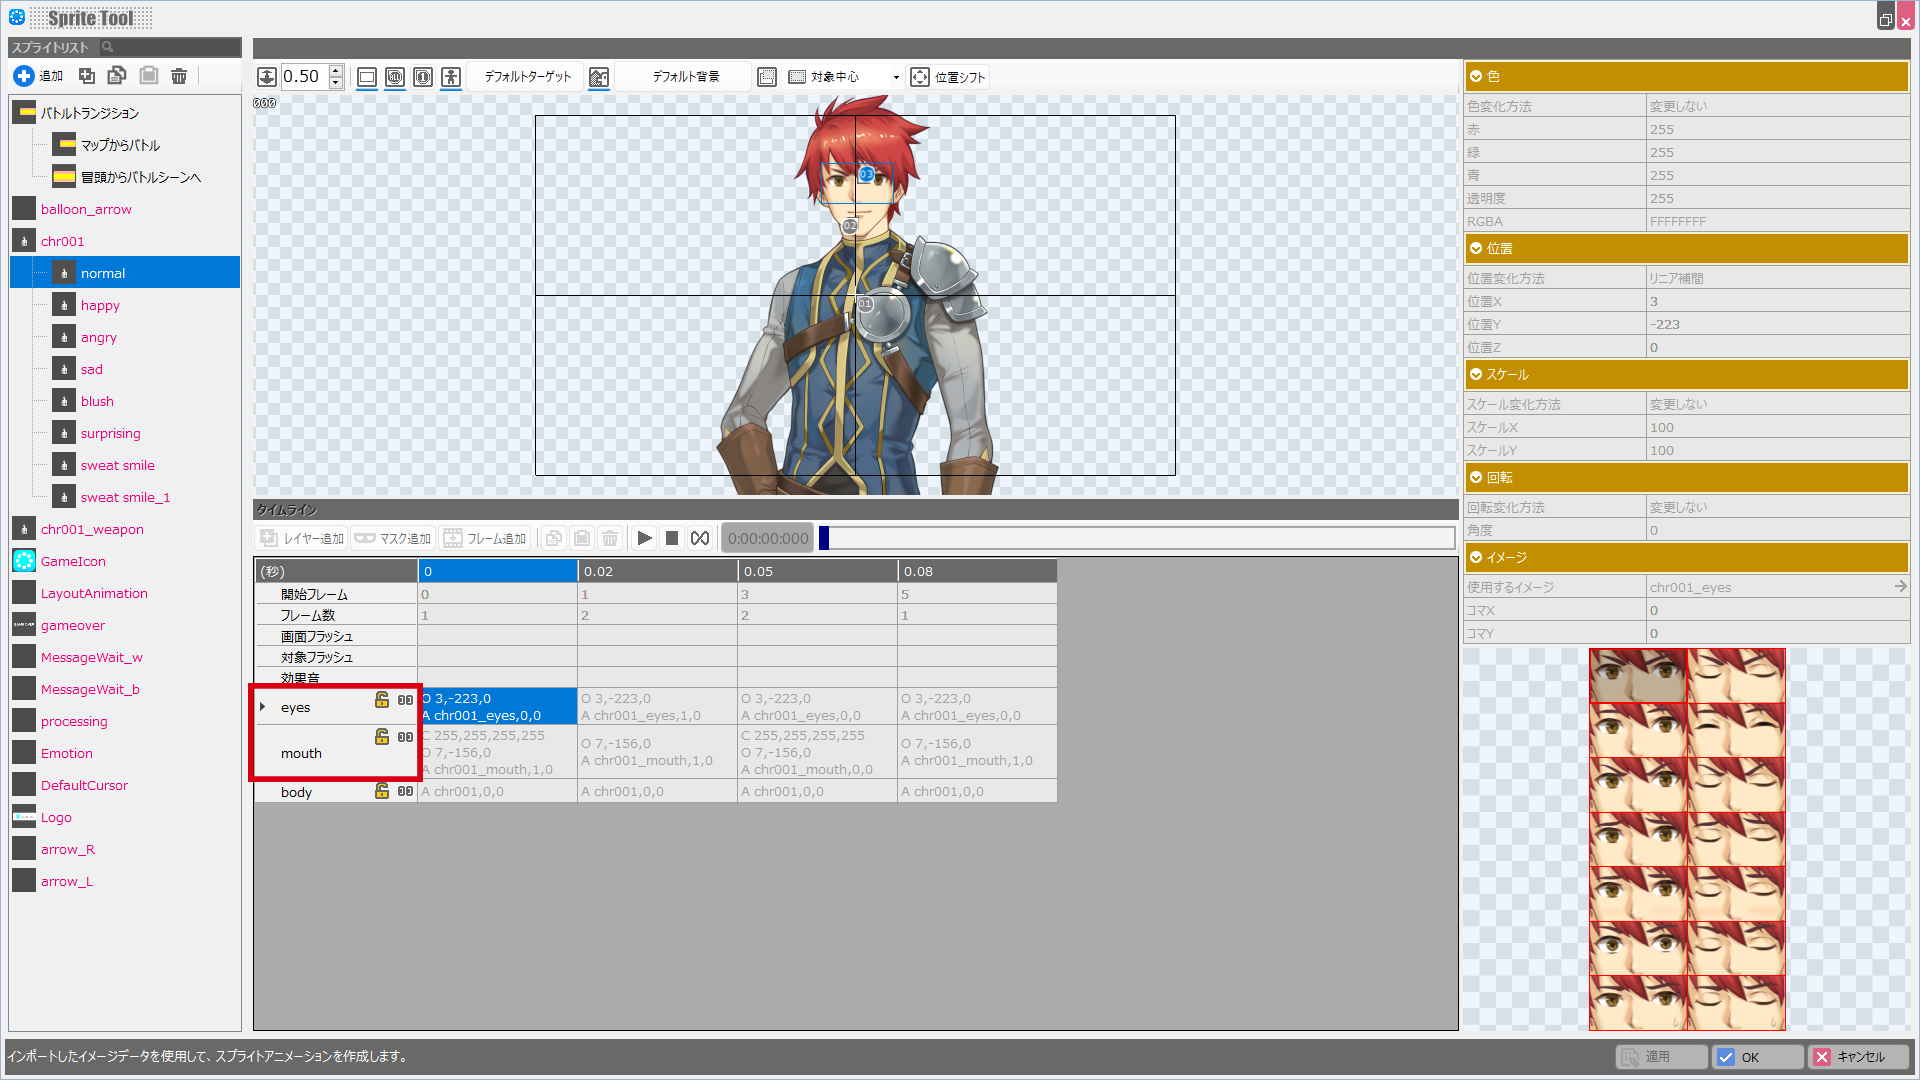This screenshot has width=1920, height=1080.
Task: Collapse the スケール property section
Action: (x=1476, y=374)
